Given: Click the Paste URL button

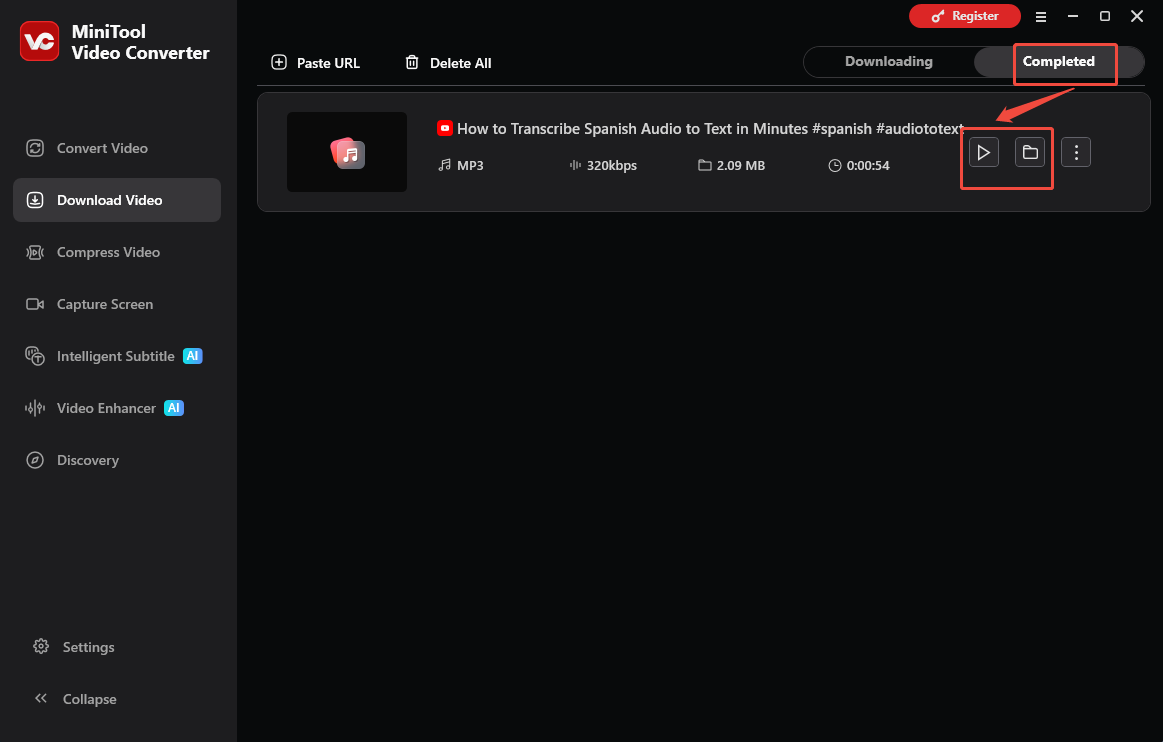Looking at the screenshot, I should click(315, 63).
